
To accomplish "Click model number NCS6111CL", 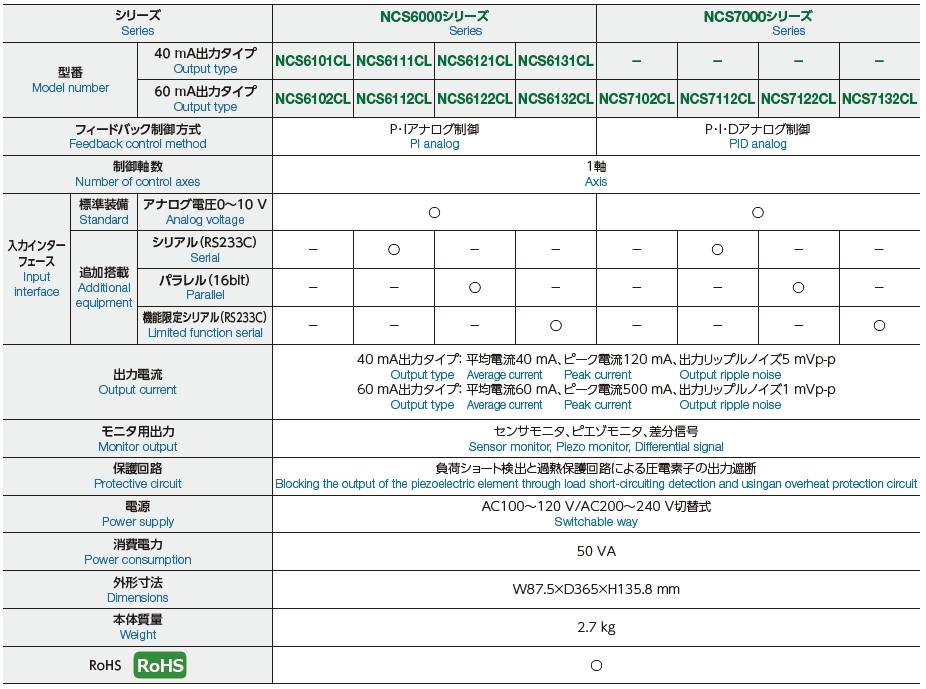I will coord(394,61).
